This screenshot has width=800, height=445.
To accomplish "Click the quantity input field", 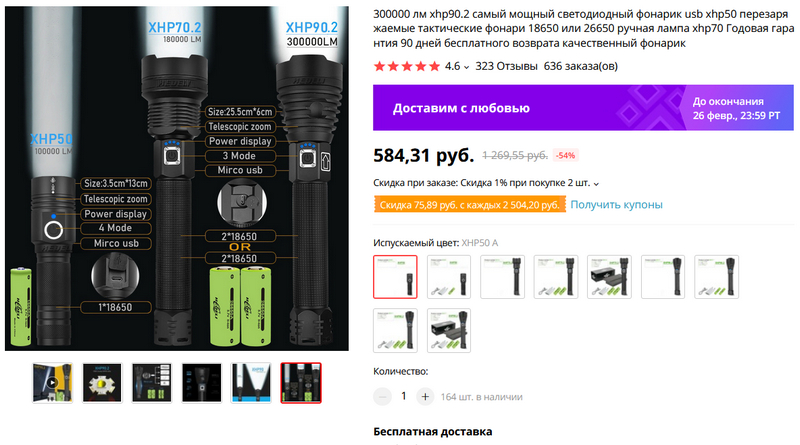I will click(404, 397).
